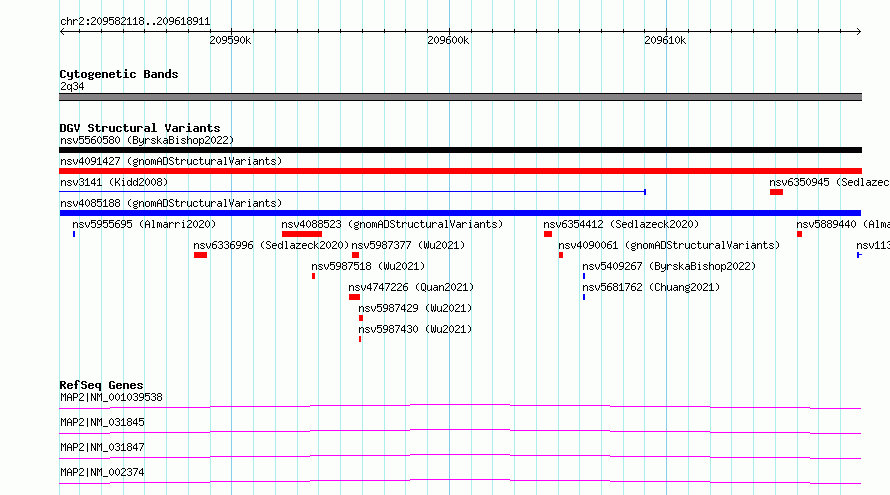Viewport: 890px width, 495px height.
Task: Open variant label nsv4747226 (Quan2021)
Action: [x=411, y=287]
